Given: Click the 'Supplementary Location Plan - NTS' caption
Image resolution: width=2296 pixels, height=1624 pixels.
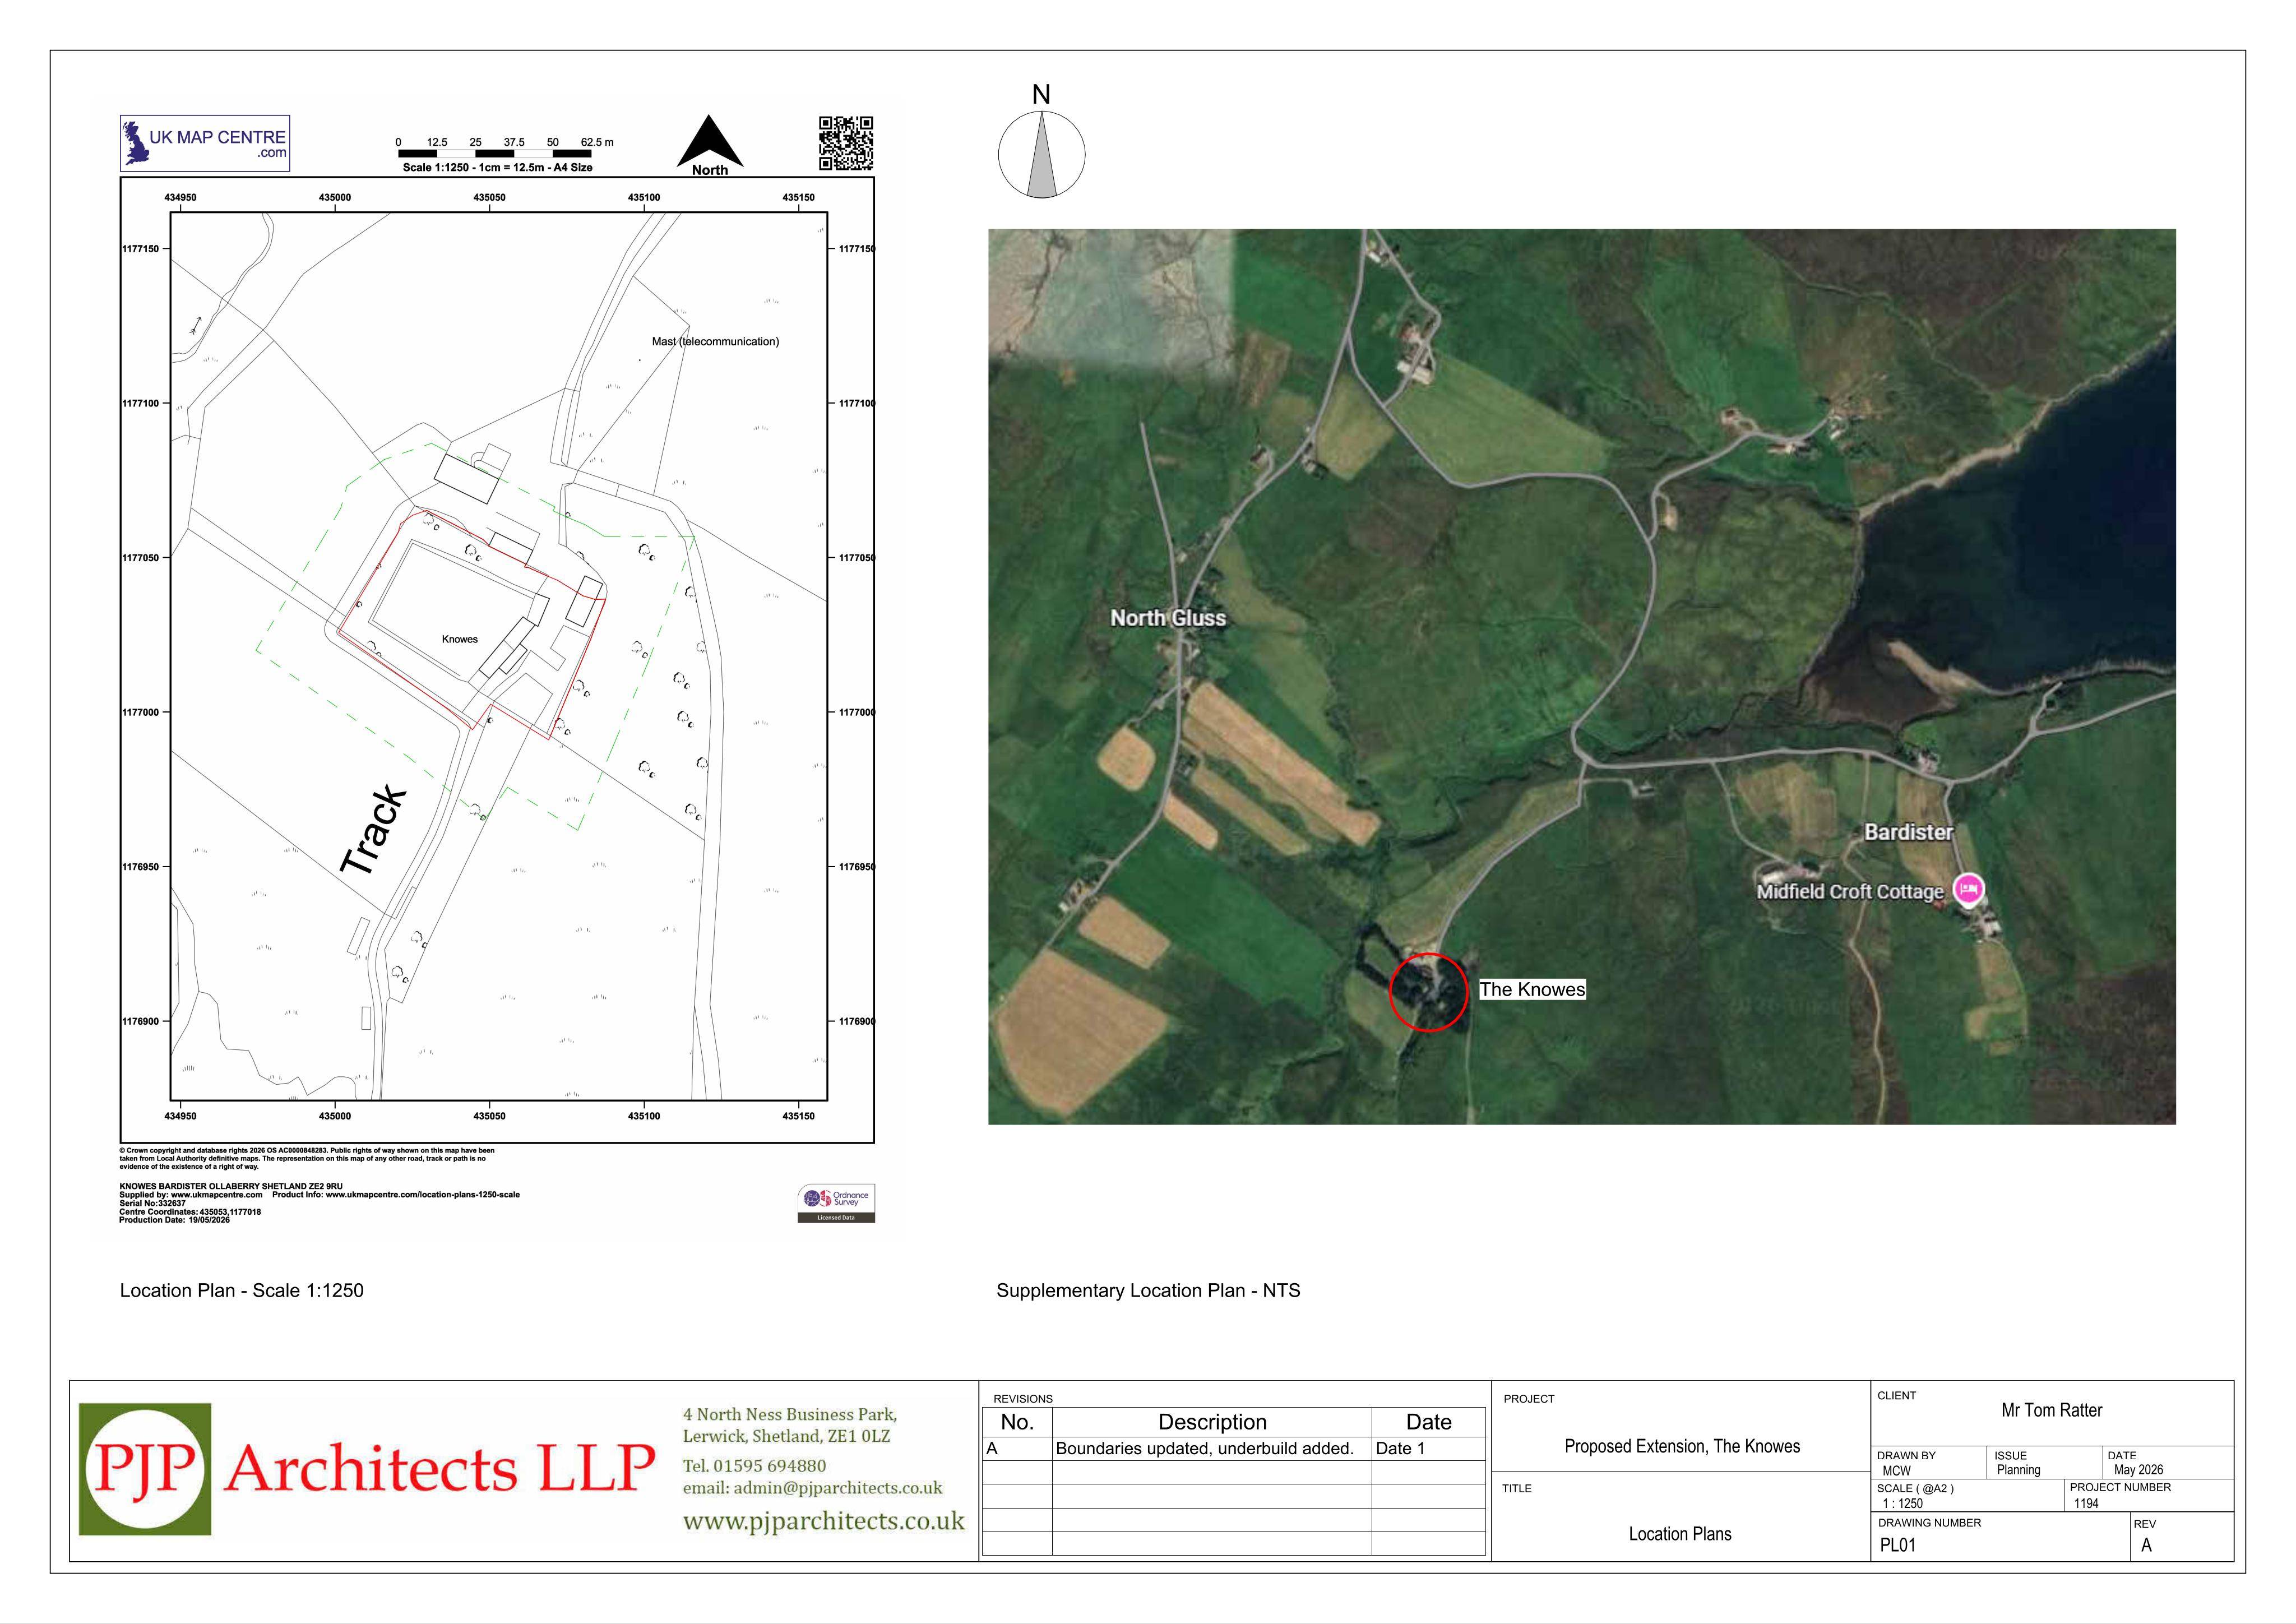Looking at the screenshot, I should [1148, 1290].
